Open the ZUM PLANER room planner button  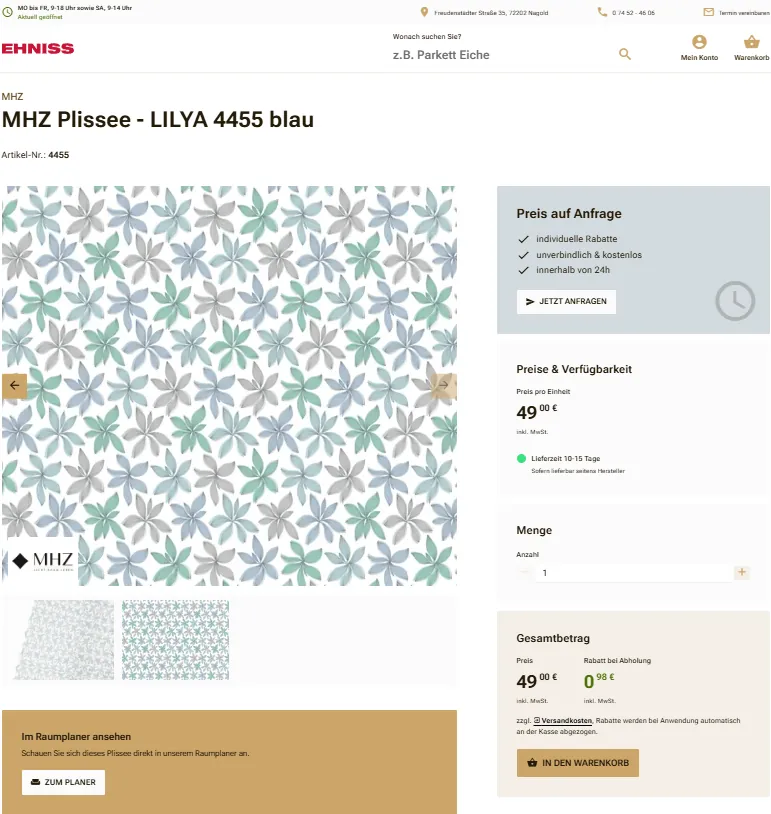pos(63,782)
